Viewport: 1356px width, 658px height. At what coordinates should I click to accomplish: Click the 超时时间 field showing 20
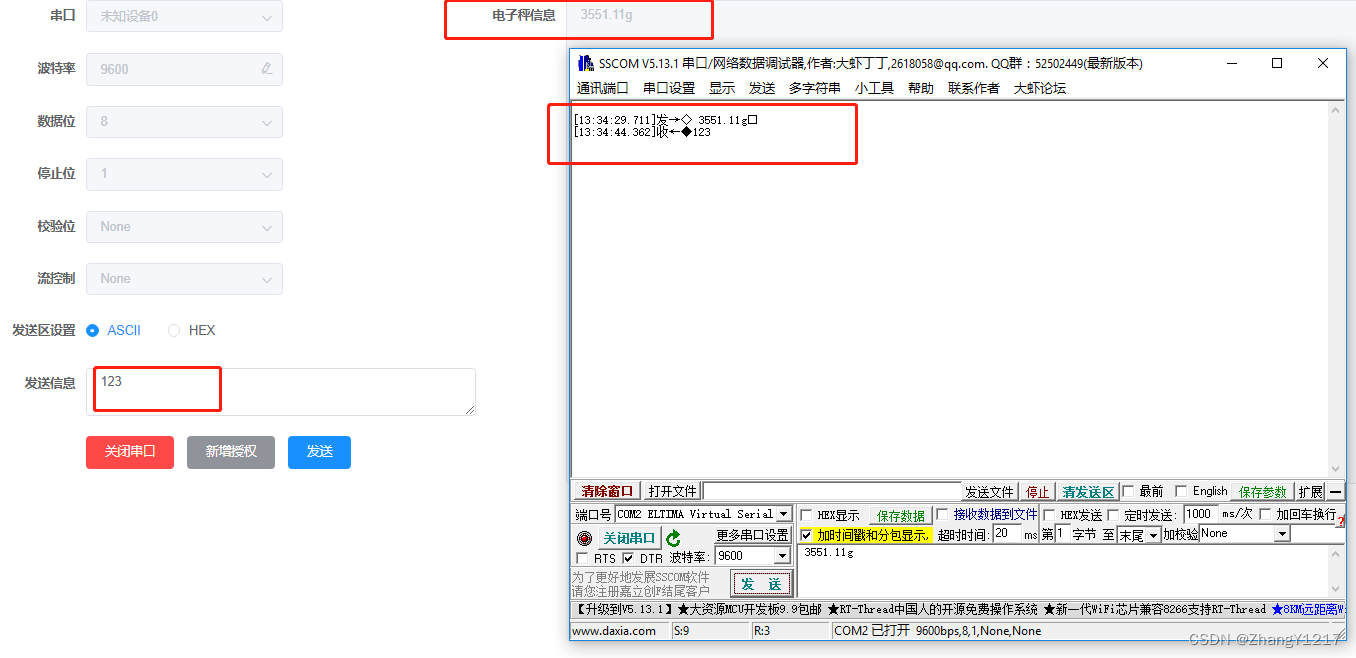click(1005, 535)
